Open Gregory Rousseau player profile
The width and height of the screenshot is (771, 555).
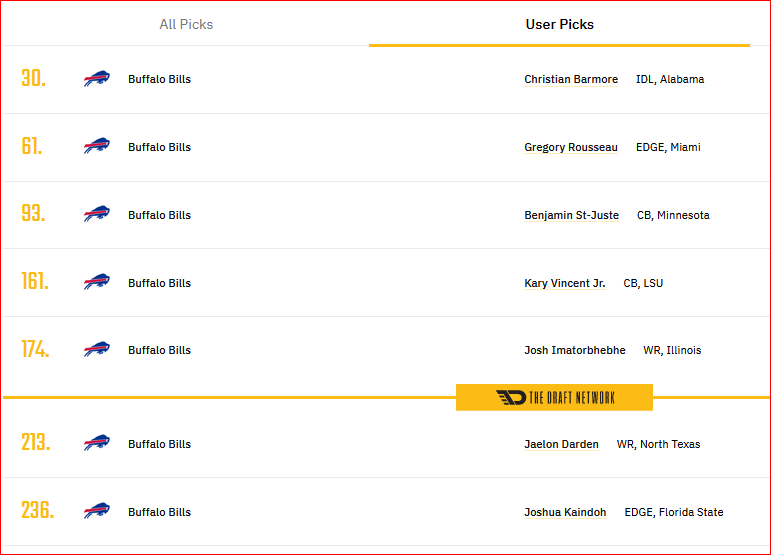[x=571, y=147]
